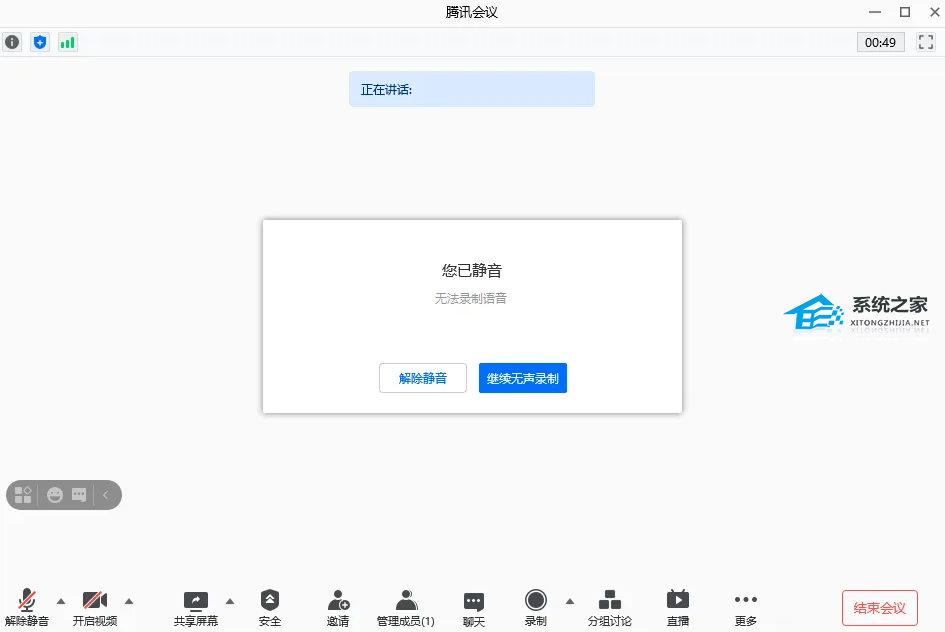
Task: Expand share screen options arrow
Action: pyautogui.click(x=230, y=601)
